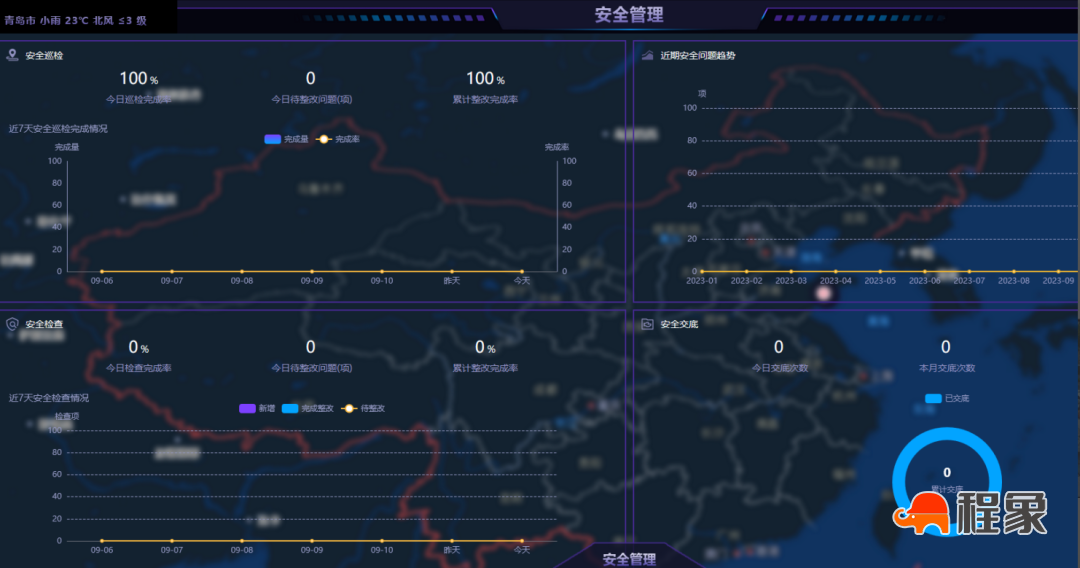Screen dimensions: 1080x568
Task: Click the location pin icon beside 安全巡检
Action: point(12,55)
